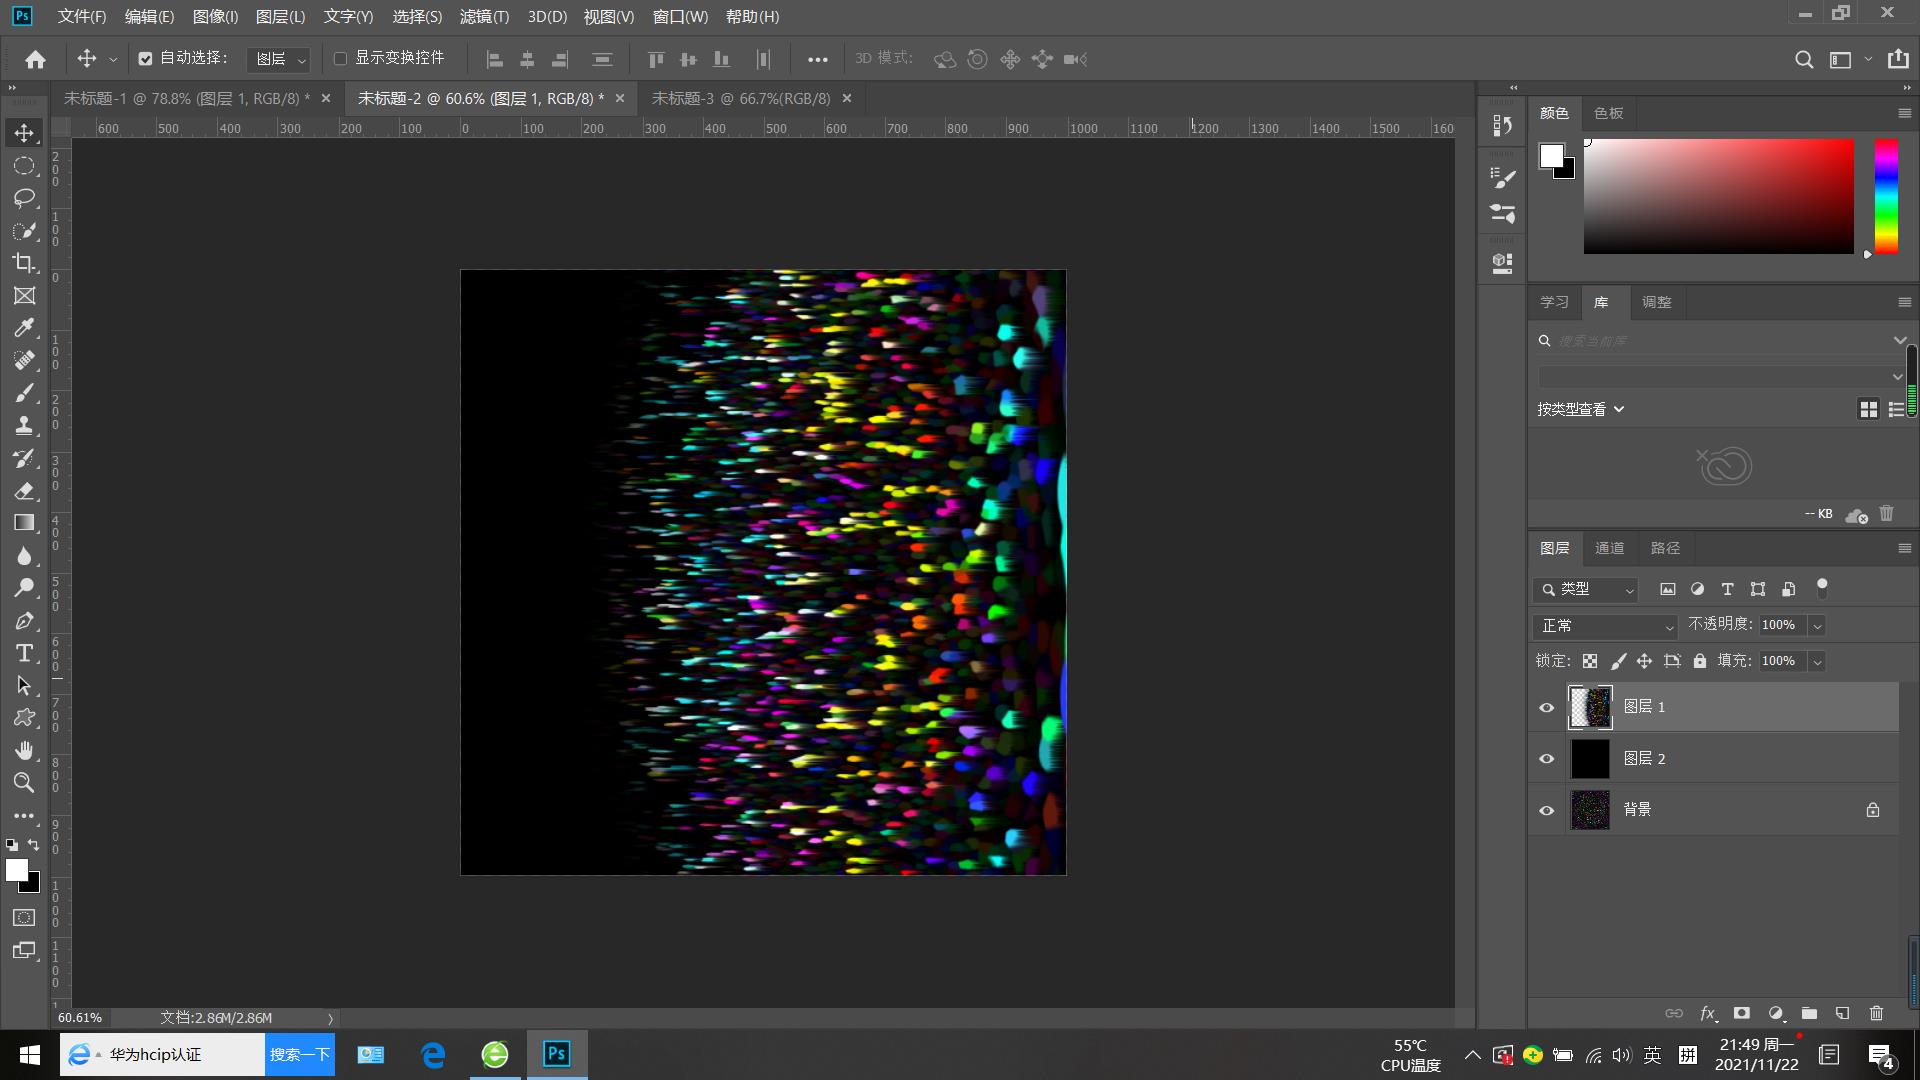Image resolution: width=1920 pixels, height=1080 pixels.
Task: Open the blend mode 正常 dropdown
Action: point(1604,626)
